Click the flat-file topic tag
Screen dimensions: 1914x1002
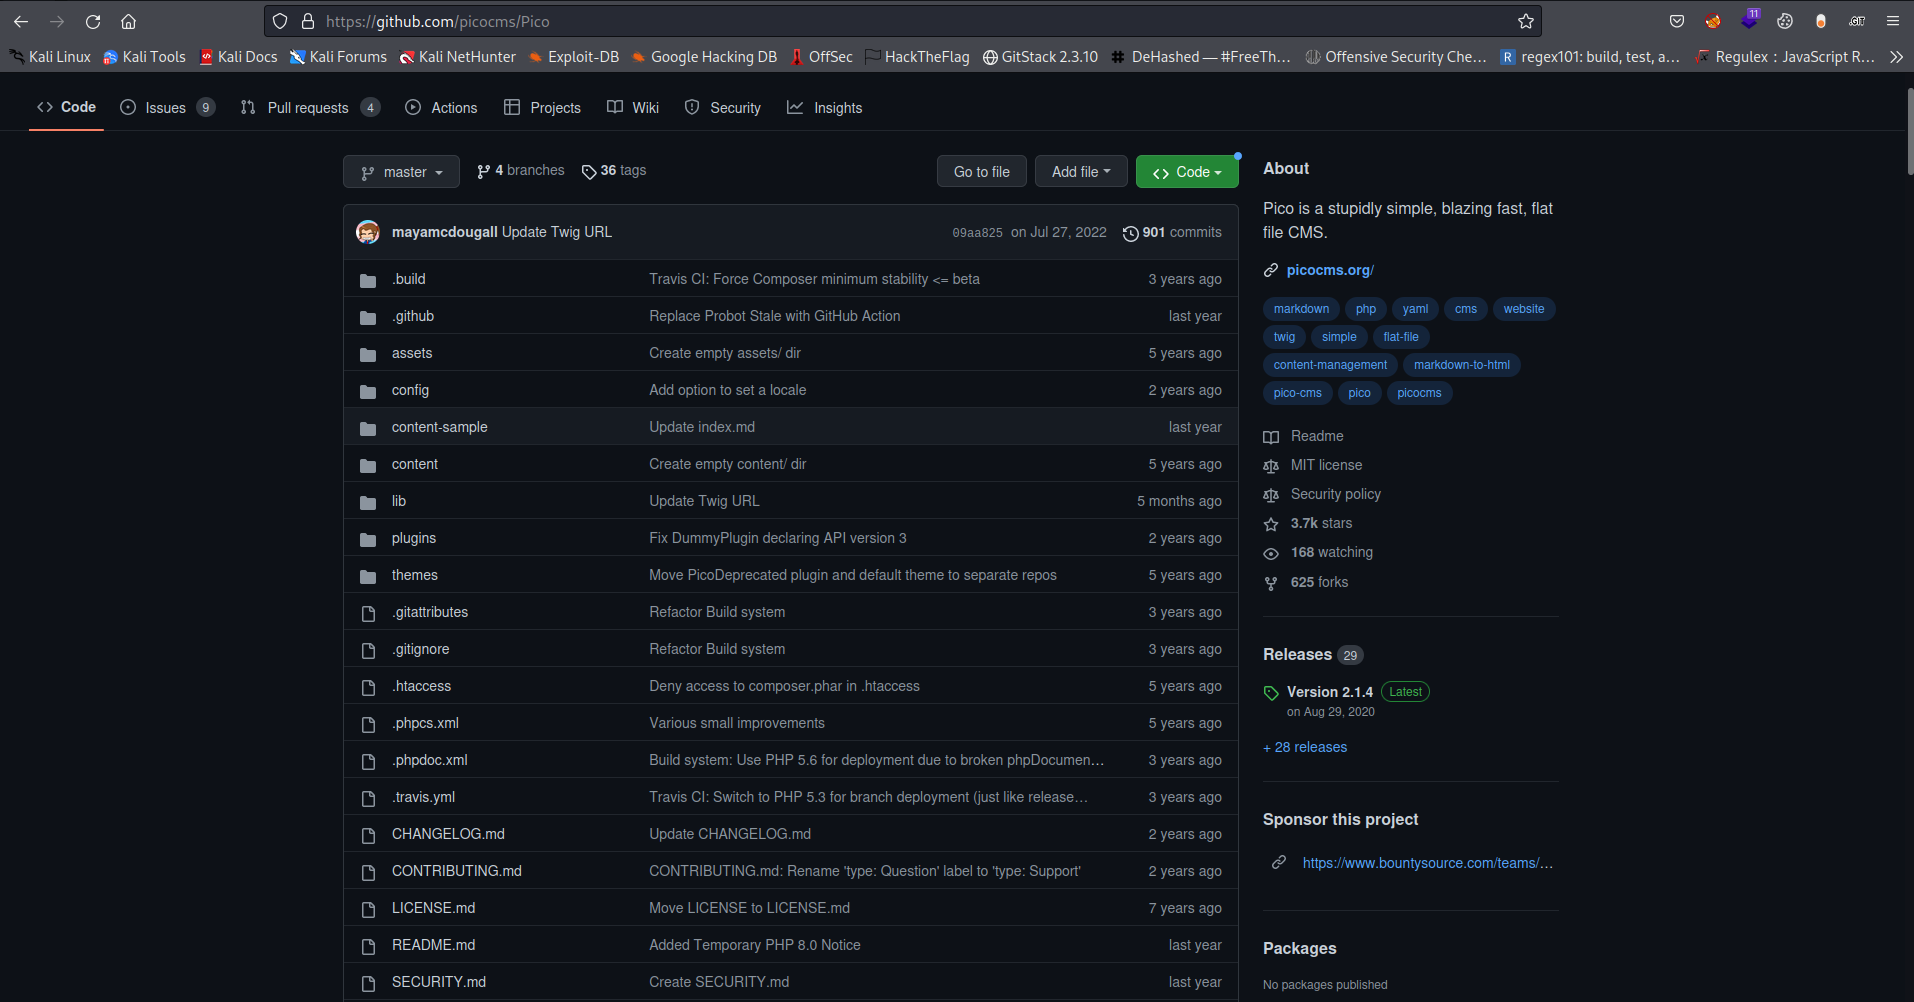click(x=1401, y=337)
